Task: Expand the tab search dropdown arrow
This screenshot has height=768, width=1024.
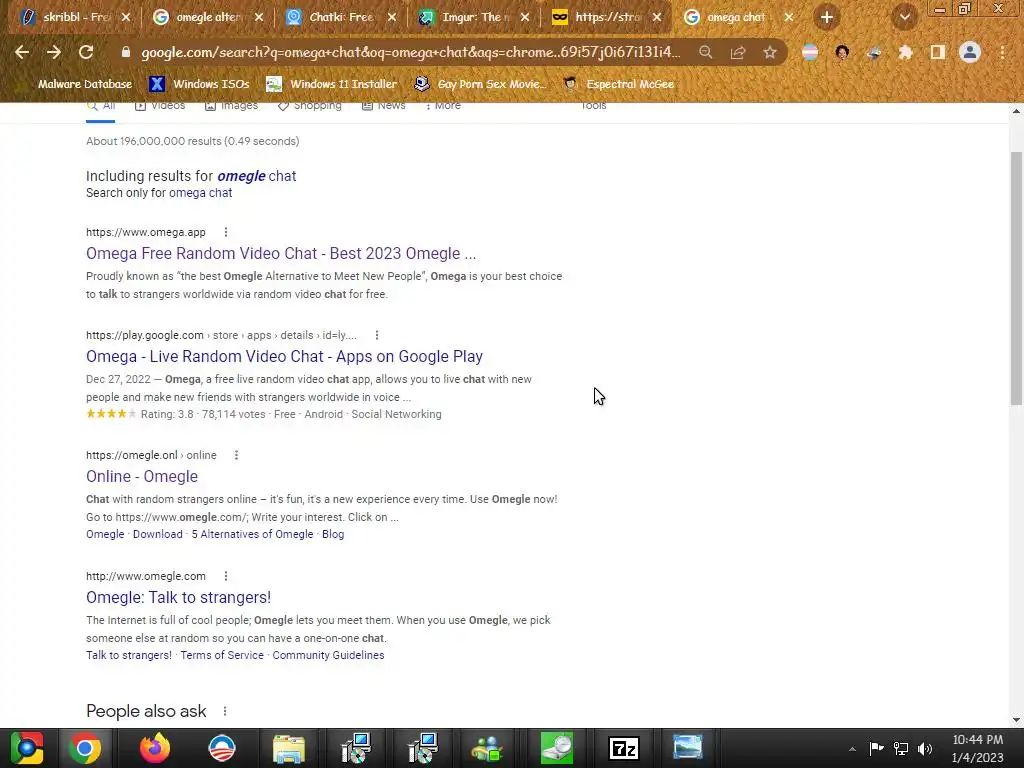Action: (904, 17)
